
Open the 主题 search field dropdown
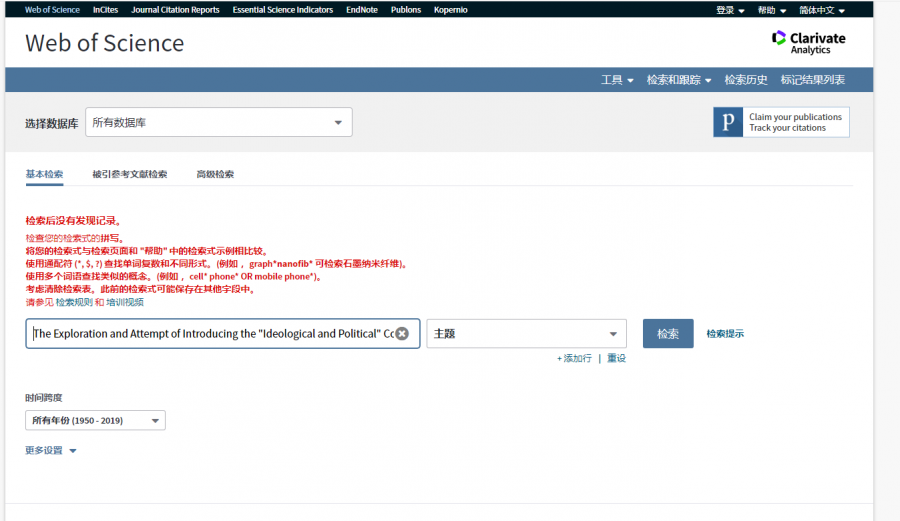pos(526,333)
